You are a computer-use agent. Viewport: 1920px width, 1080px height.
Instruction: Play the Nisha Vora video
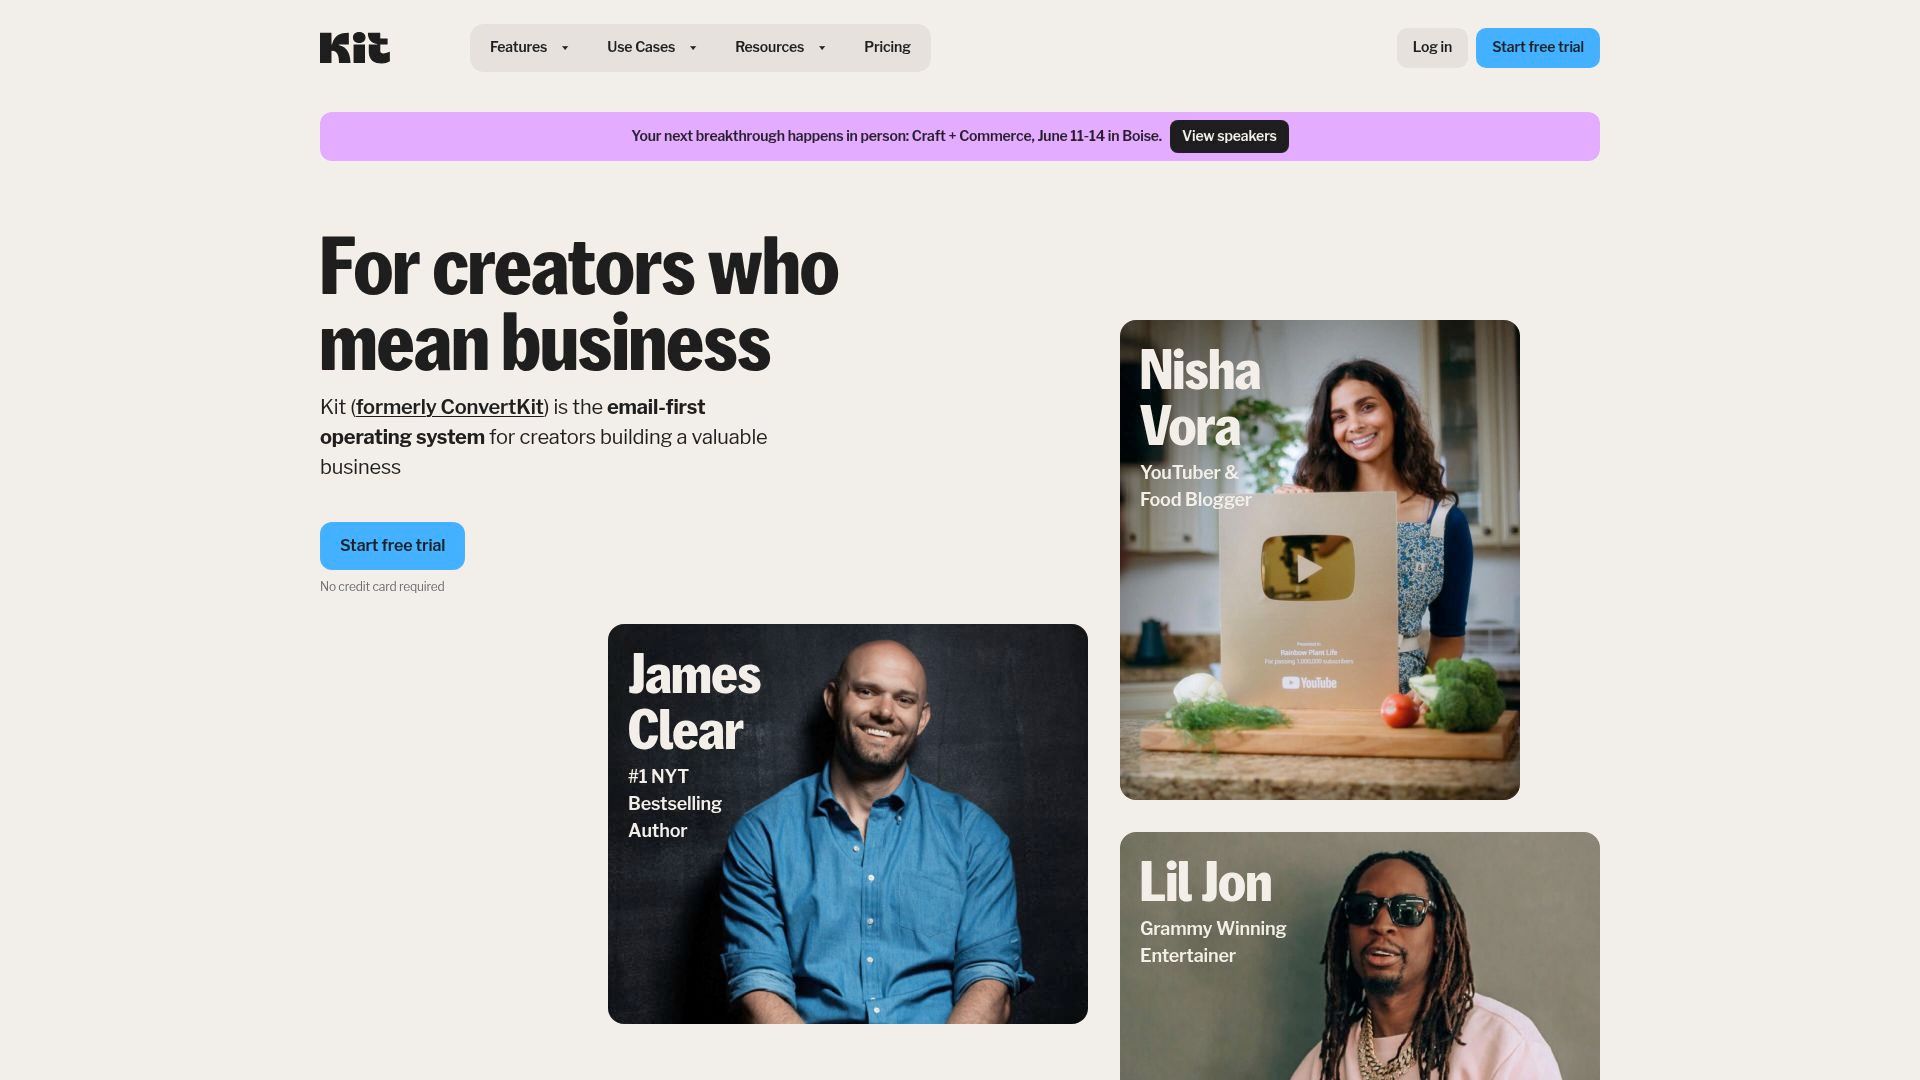(1308, 568)
